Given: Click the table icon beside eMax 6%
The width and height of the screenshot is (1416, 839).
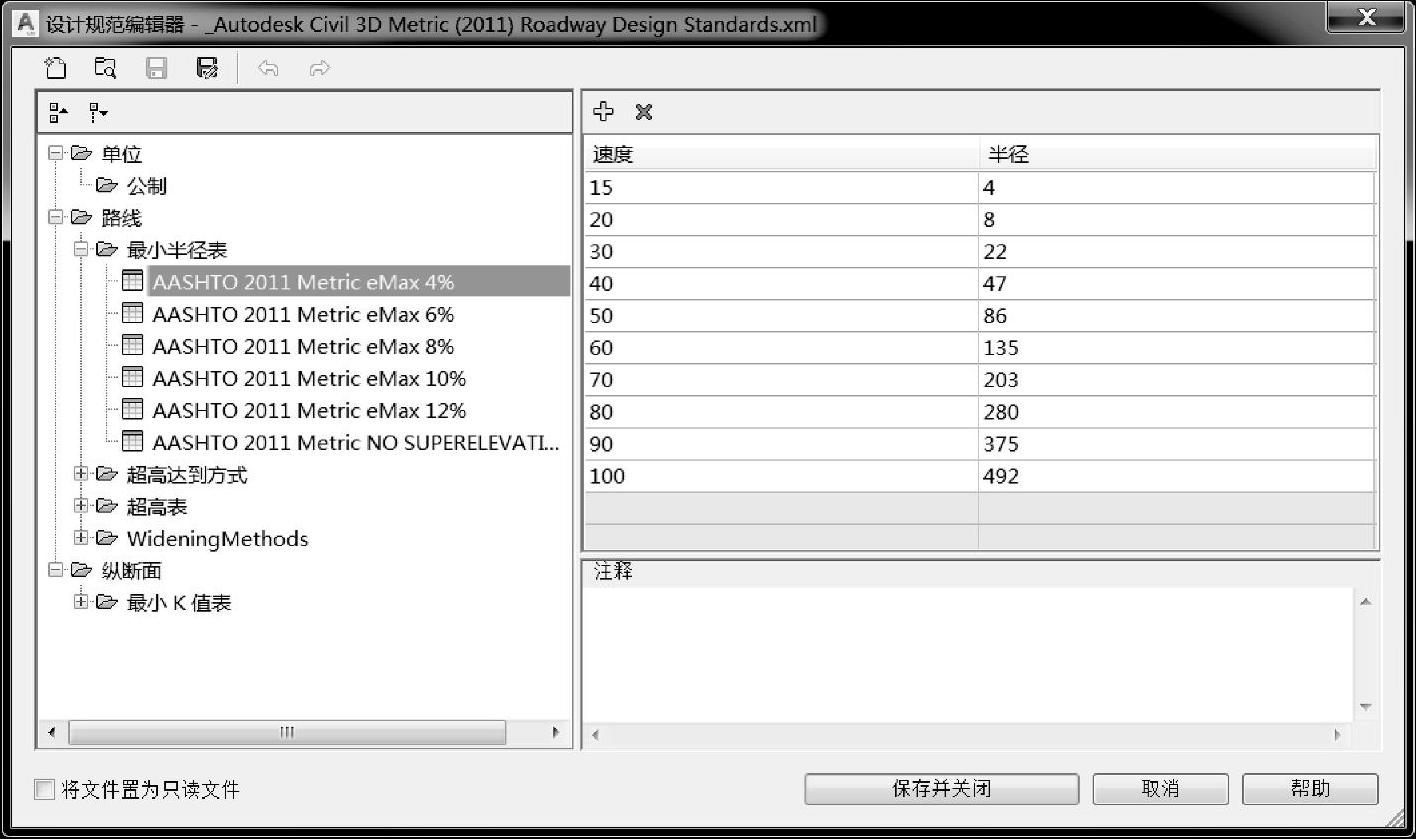Looking at the screenshot, I should [132, 313].
